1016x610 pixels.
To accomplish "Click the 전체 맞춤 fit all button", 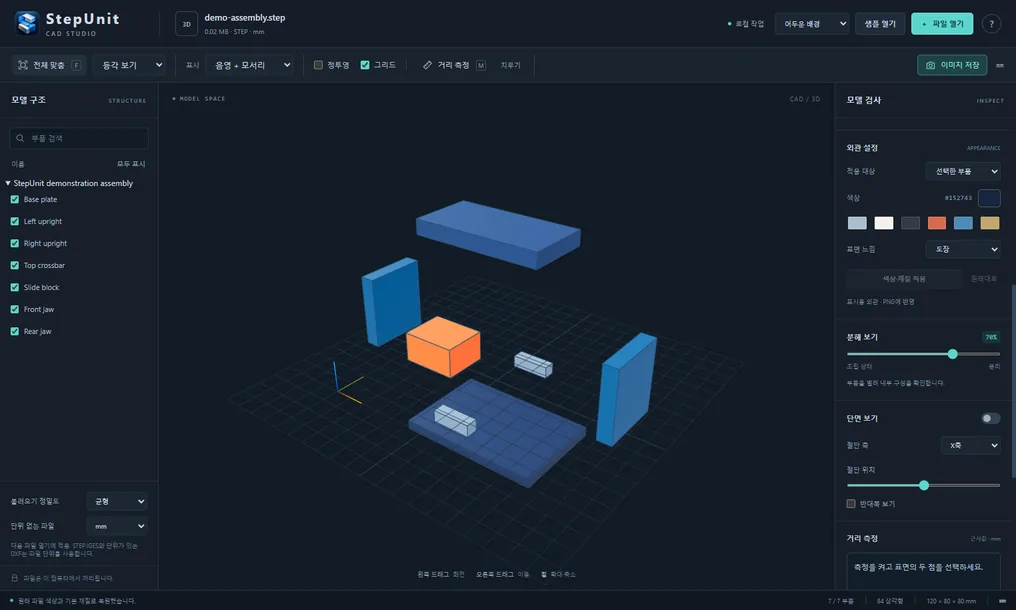I will pyautogui.click(x=49, y=65).
